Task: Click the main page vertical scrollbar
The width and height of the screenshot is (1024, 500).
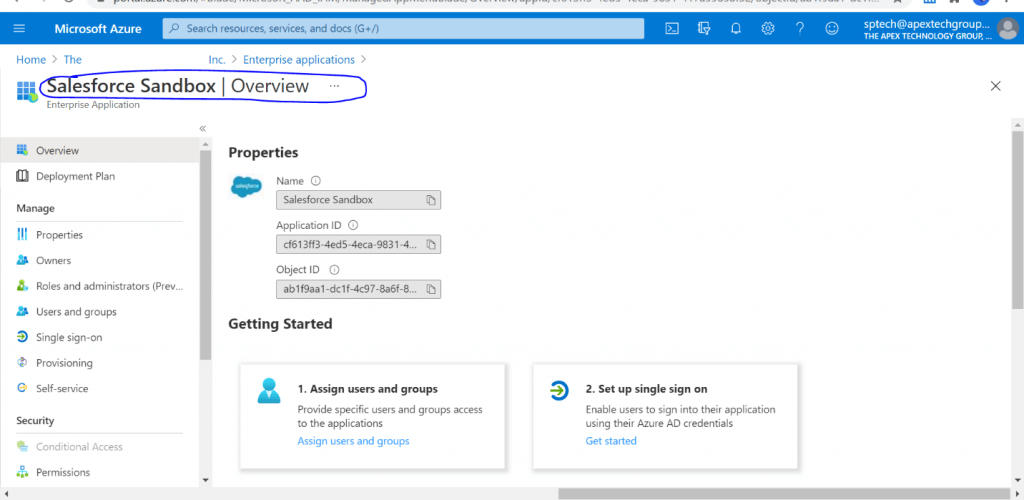Action: (x=1017, y=219)
